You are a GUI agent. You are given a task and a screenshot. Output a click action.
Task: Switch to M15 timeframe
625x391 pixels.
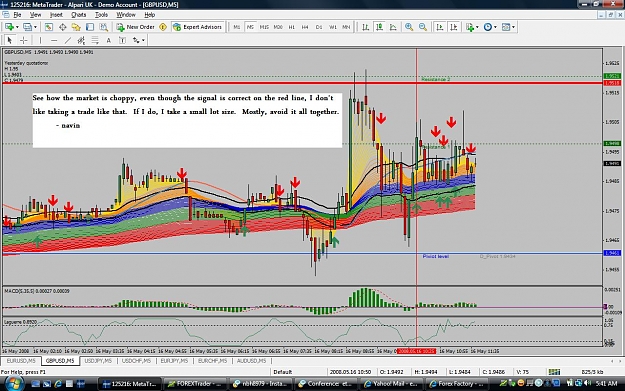tap(264, 27)
